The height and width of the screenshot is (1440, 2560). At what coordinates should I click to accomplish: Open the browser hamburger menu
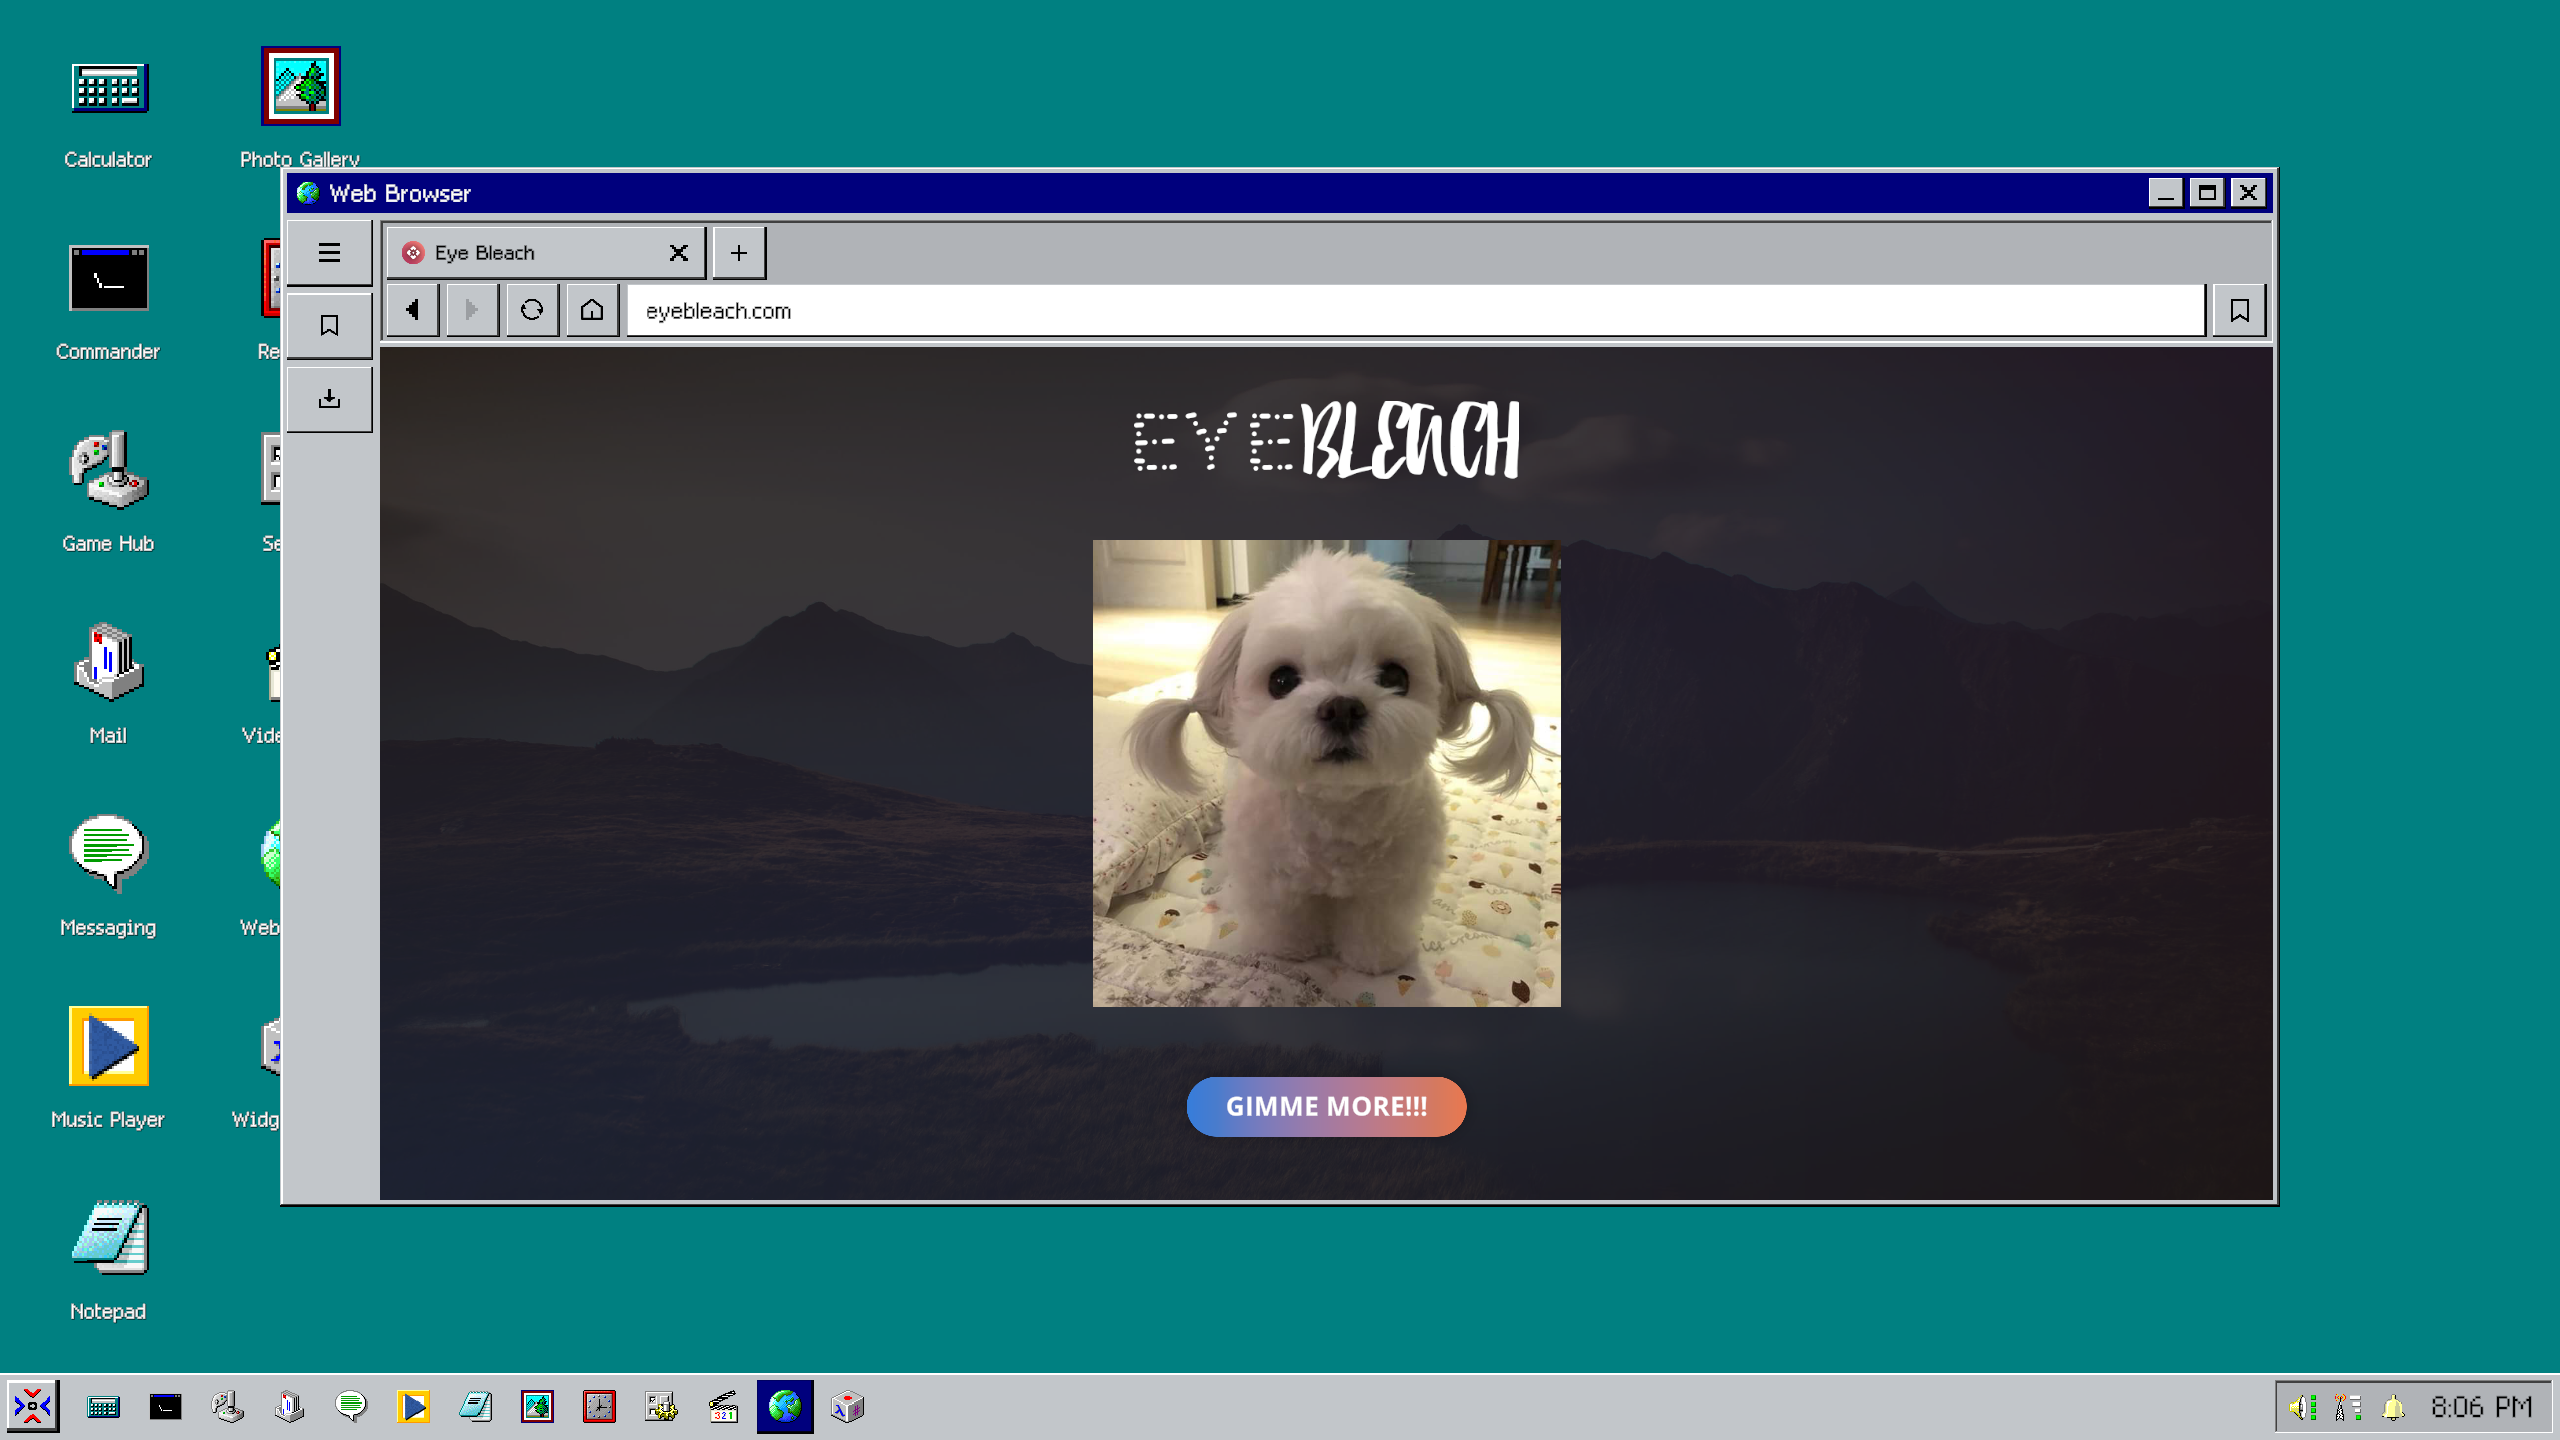[x=329, y=253]
